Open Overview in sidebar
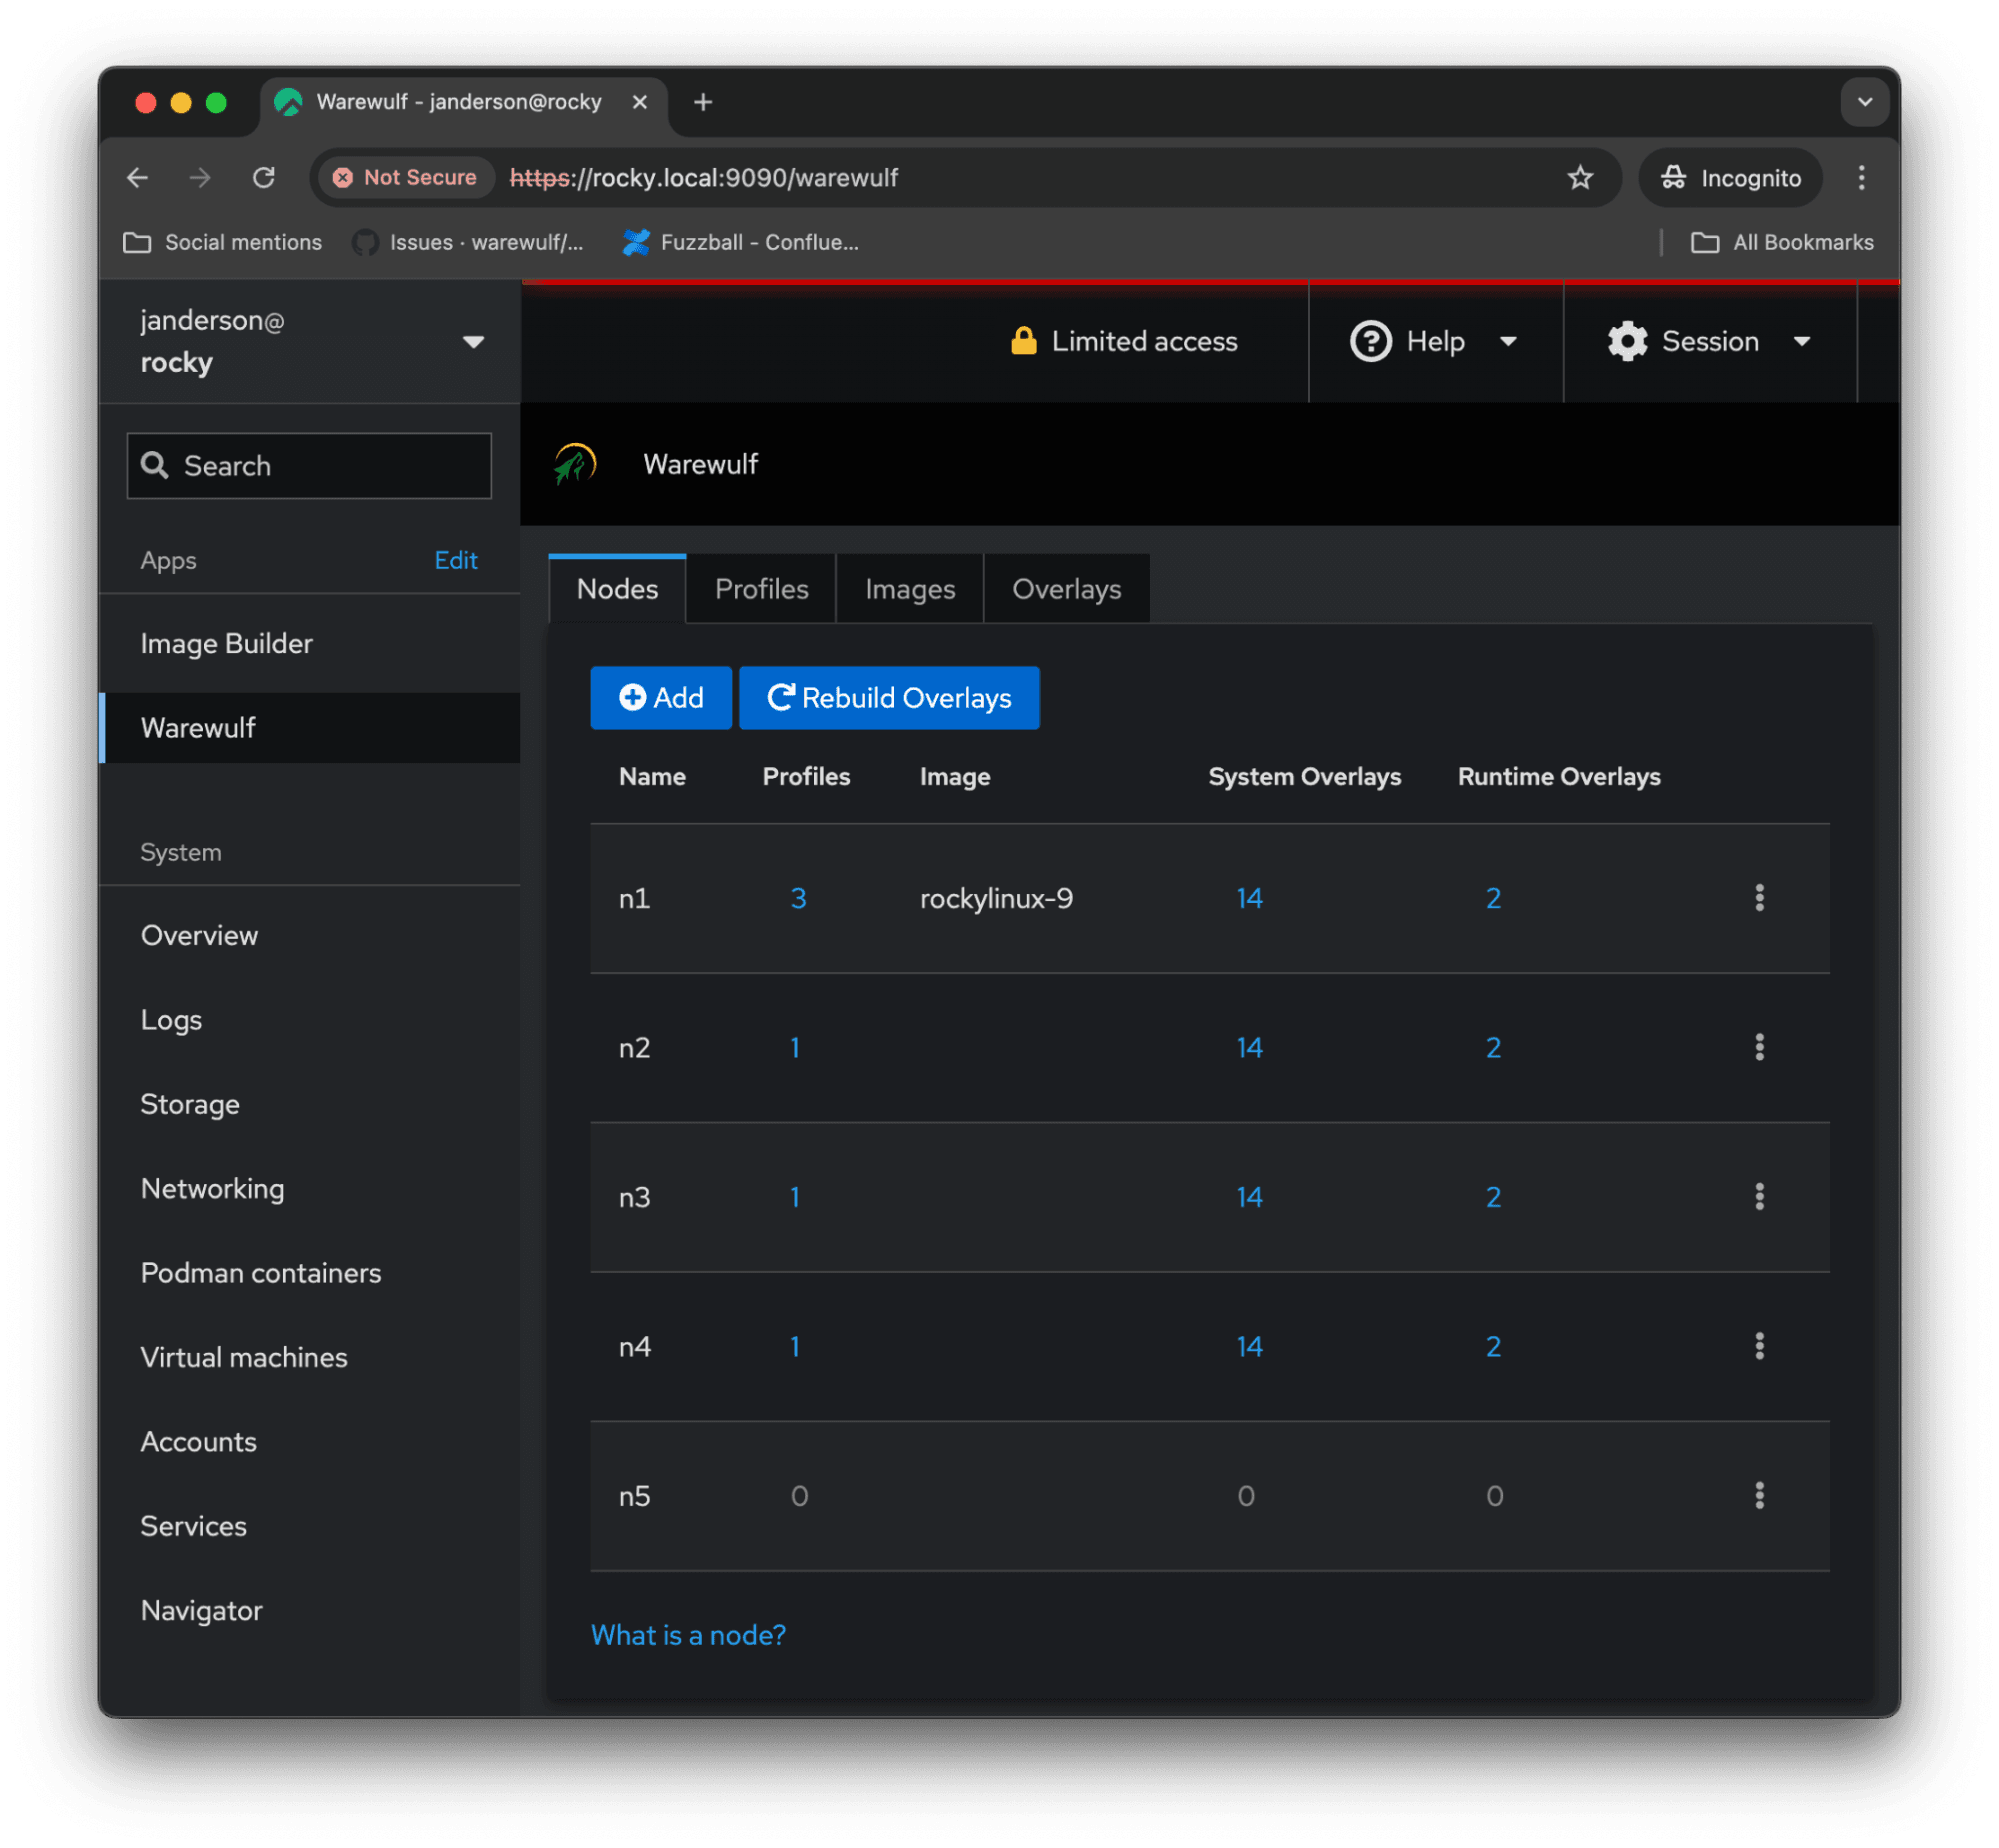Image resolution: width=1999 pixels, height=1848 pixels. pos(310,936)
